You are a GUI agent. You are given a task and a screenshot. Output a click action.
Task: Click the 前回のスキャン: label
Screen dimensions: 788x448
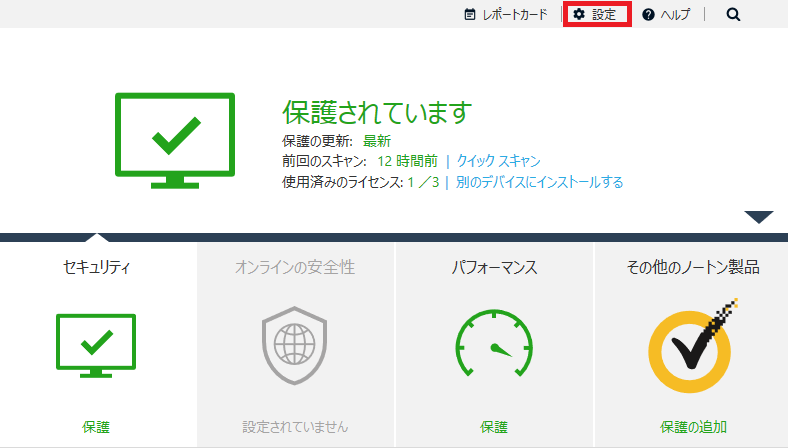pos(324,161)
